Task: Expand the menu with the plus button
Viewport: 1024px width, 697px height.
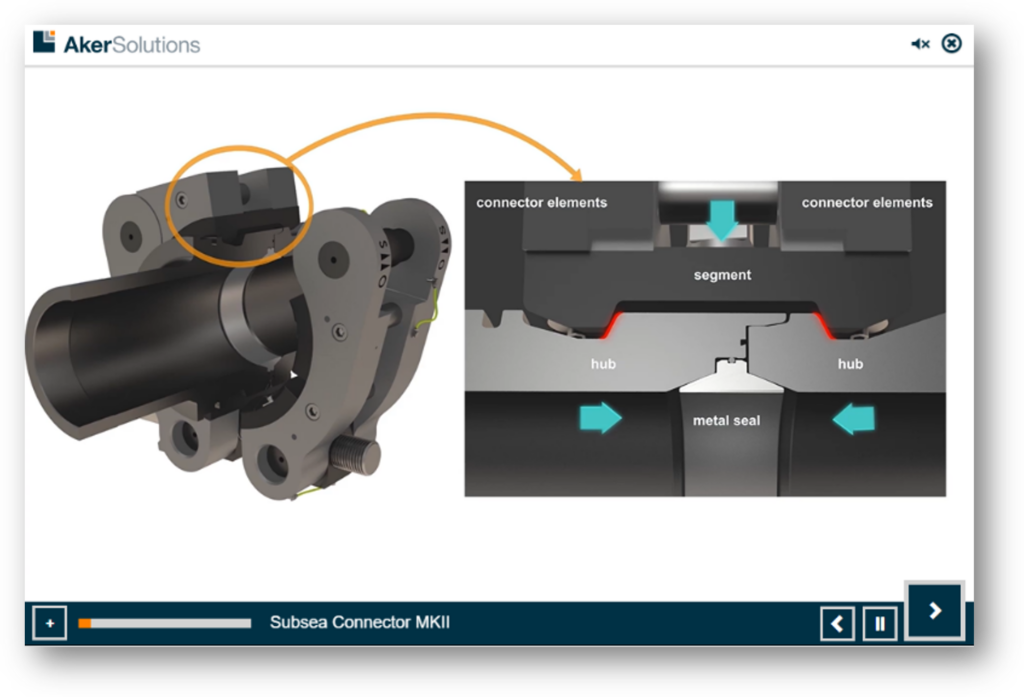Action: 49,624
